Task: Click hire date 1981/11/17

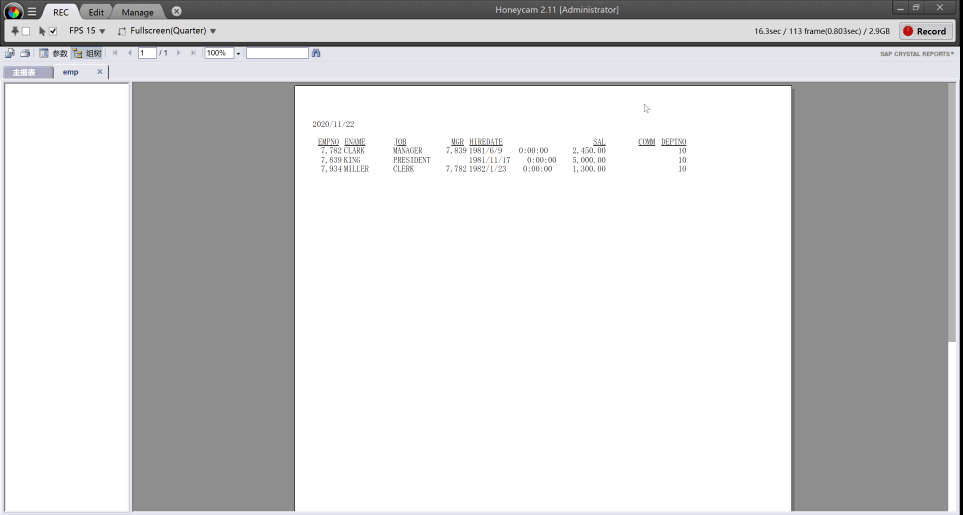Action: tap(489, 160)
